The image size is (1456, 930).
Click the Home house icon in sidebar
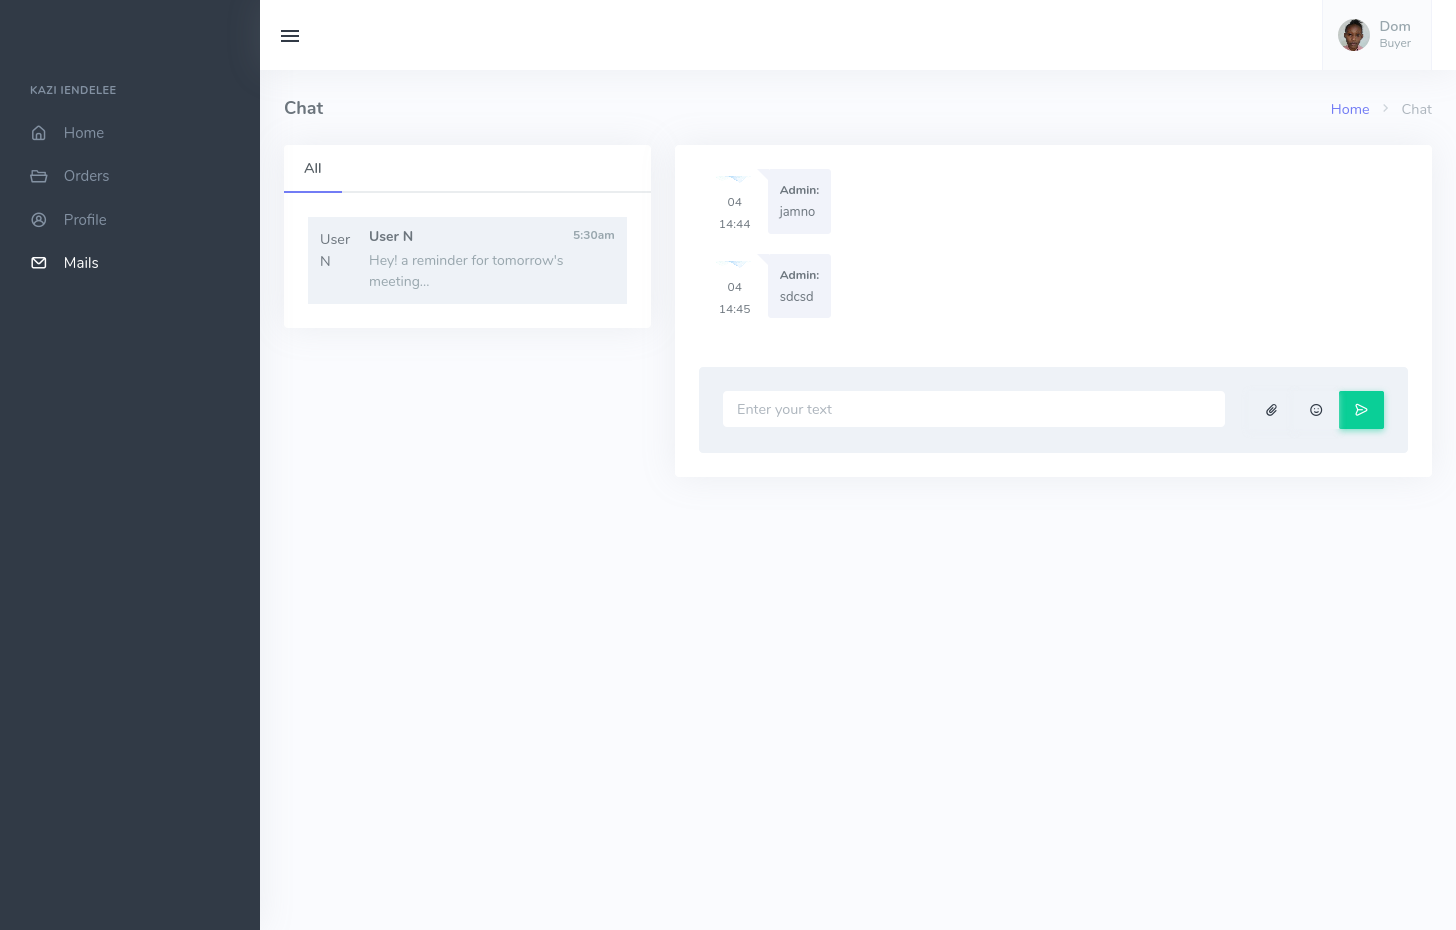tap(39, 133)
